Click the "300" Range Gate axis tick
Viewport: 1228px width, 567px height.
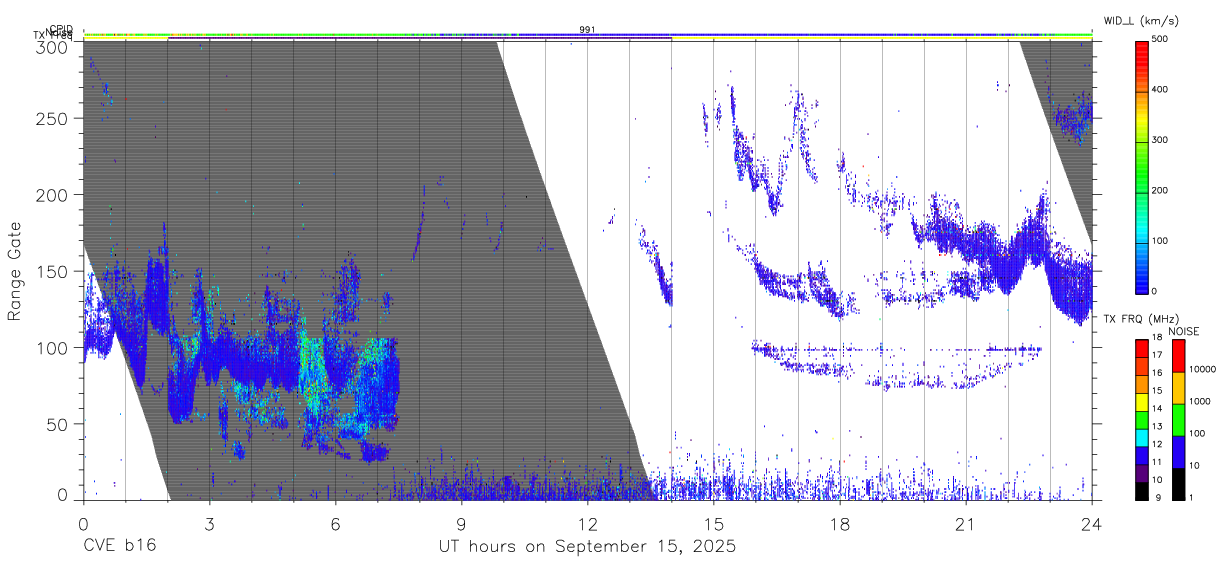[52, 46]
